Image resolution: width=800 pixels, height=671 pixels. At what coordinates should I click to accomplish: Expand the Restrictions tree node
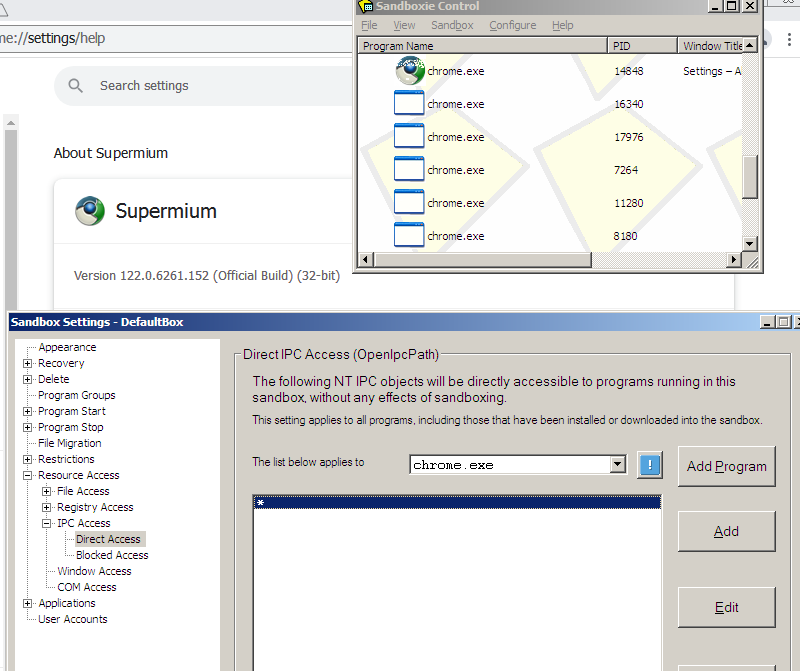point(28,459)
